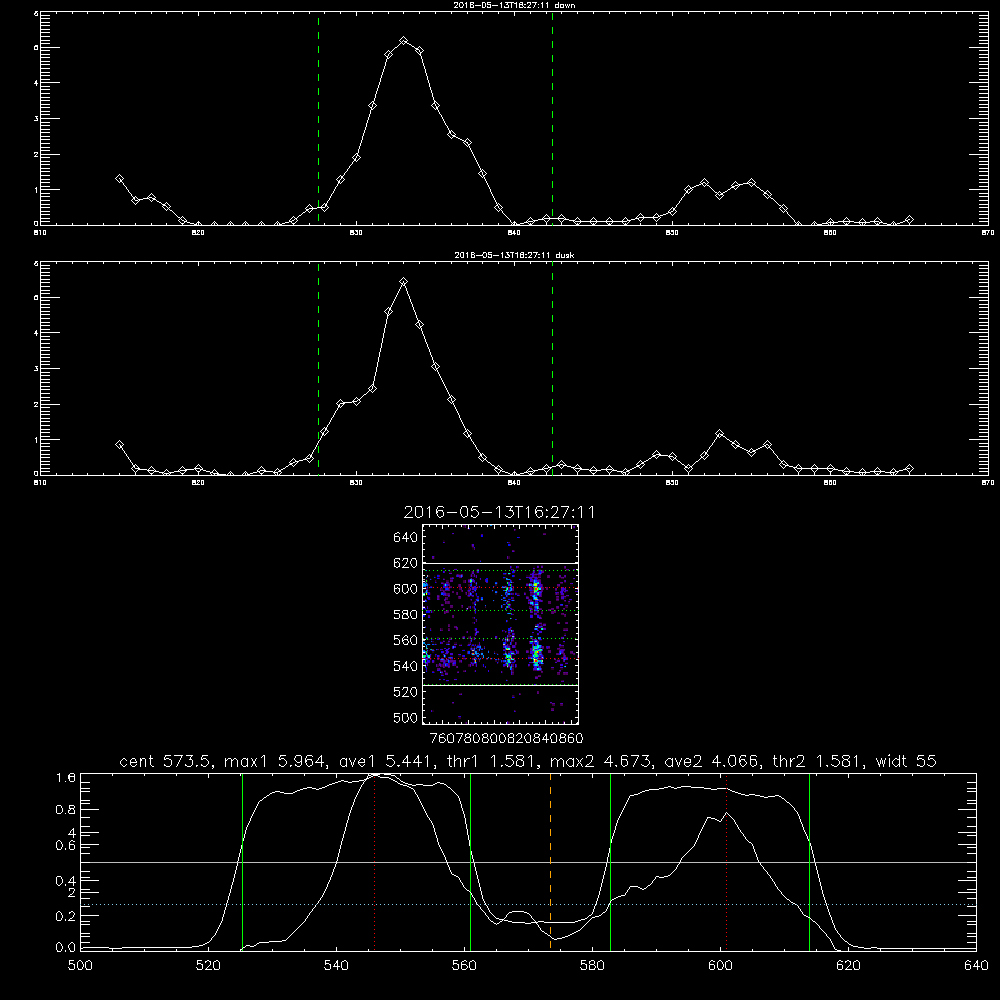Click the "widt 55" value in the stats line
1000x1000 pixels.
(x=906, y=761)
